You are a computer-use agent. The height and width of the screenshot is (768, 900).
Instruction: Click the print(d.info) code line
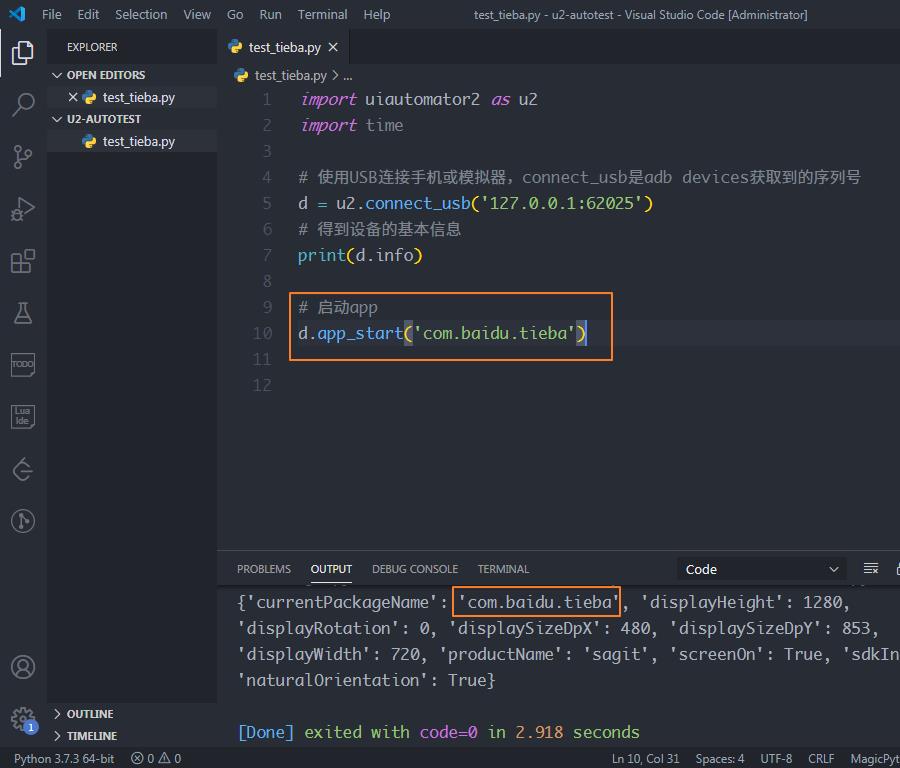360,255
